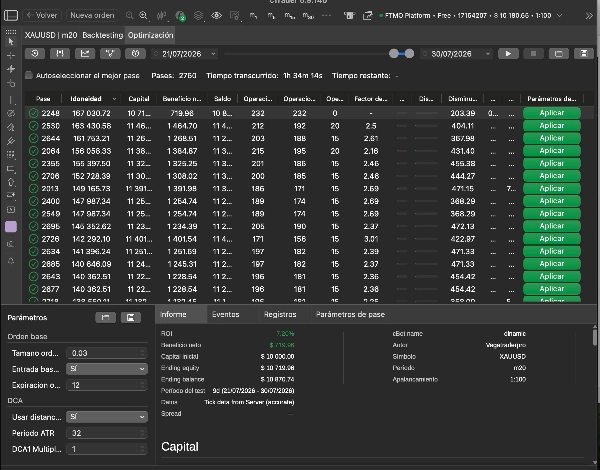The width and height of the screenshot is (600, 470).
Task: Open the layers stack icon in toolbar
Action: [198, 16]
